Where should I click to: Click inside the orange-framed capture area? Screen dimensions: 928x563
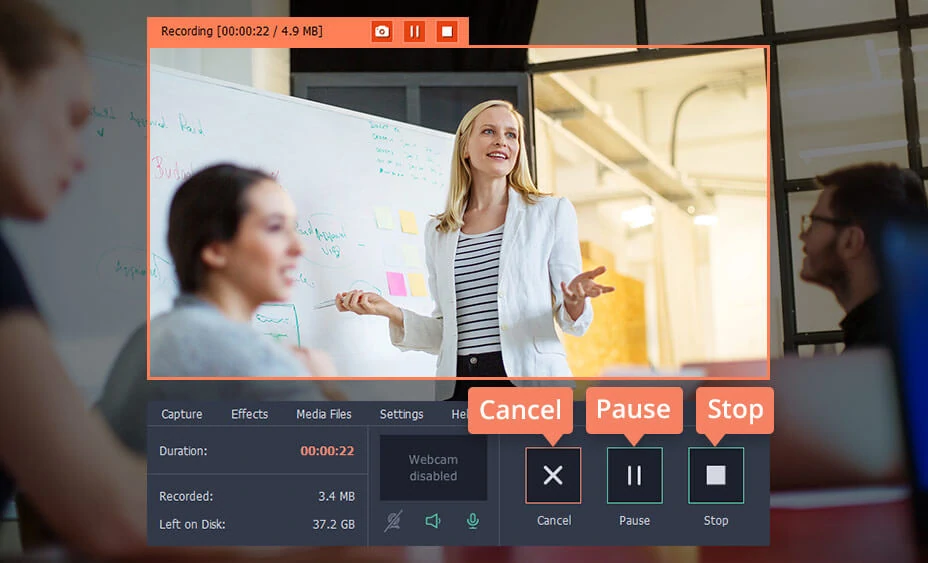click(458, 212)
